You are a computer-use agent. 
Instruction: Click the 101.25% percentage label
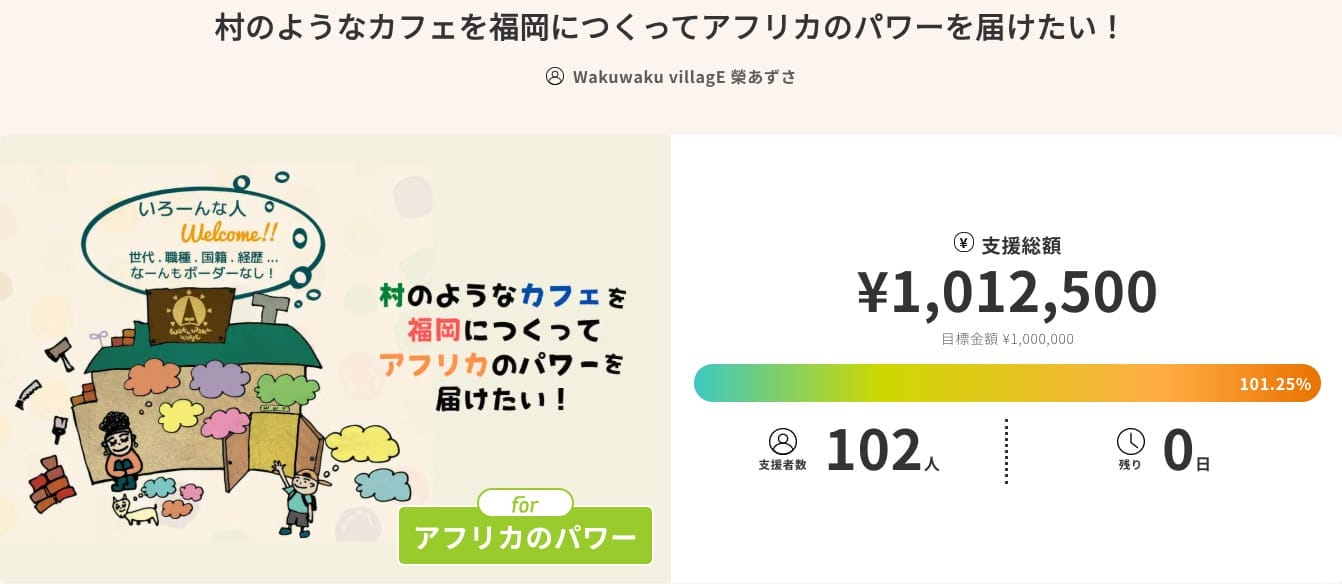1274,384
